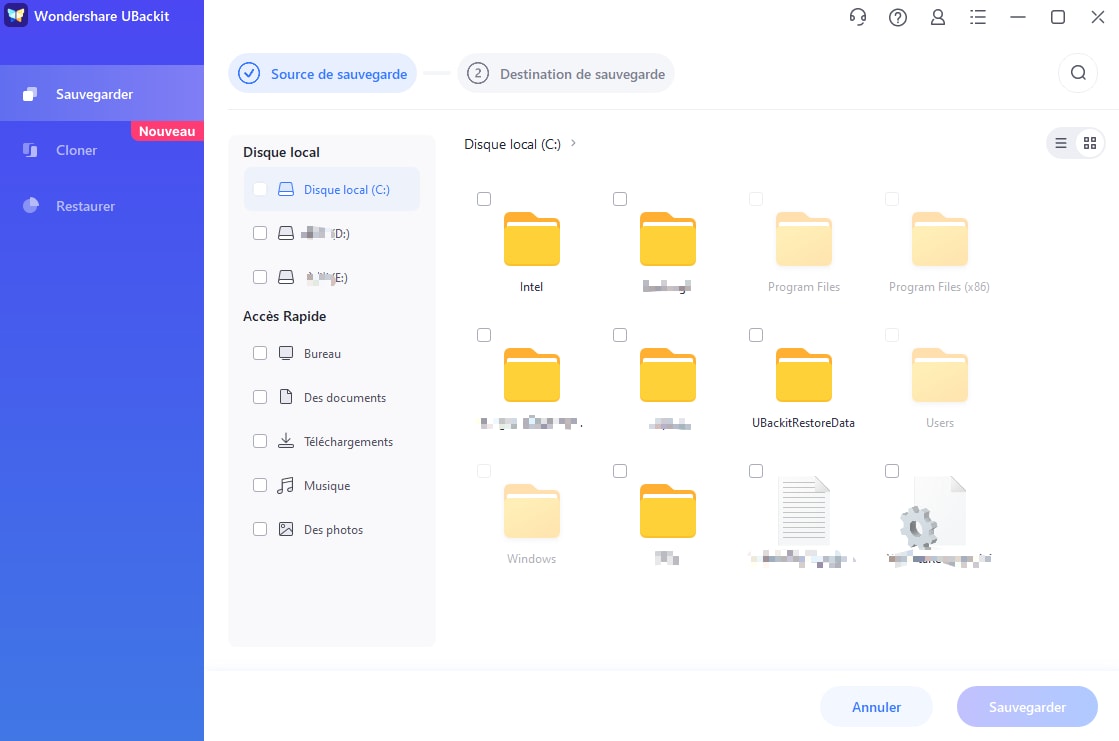
Task: Click the Windows folder label
Action: pos(532,559)
